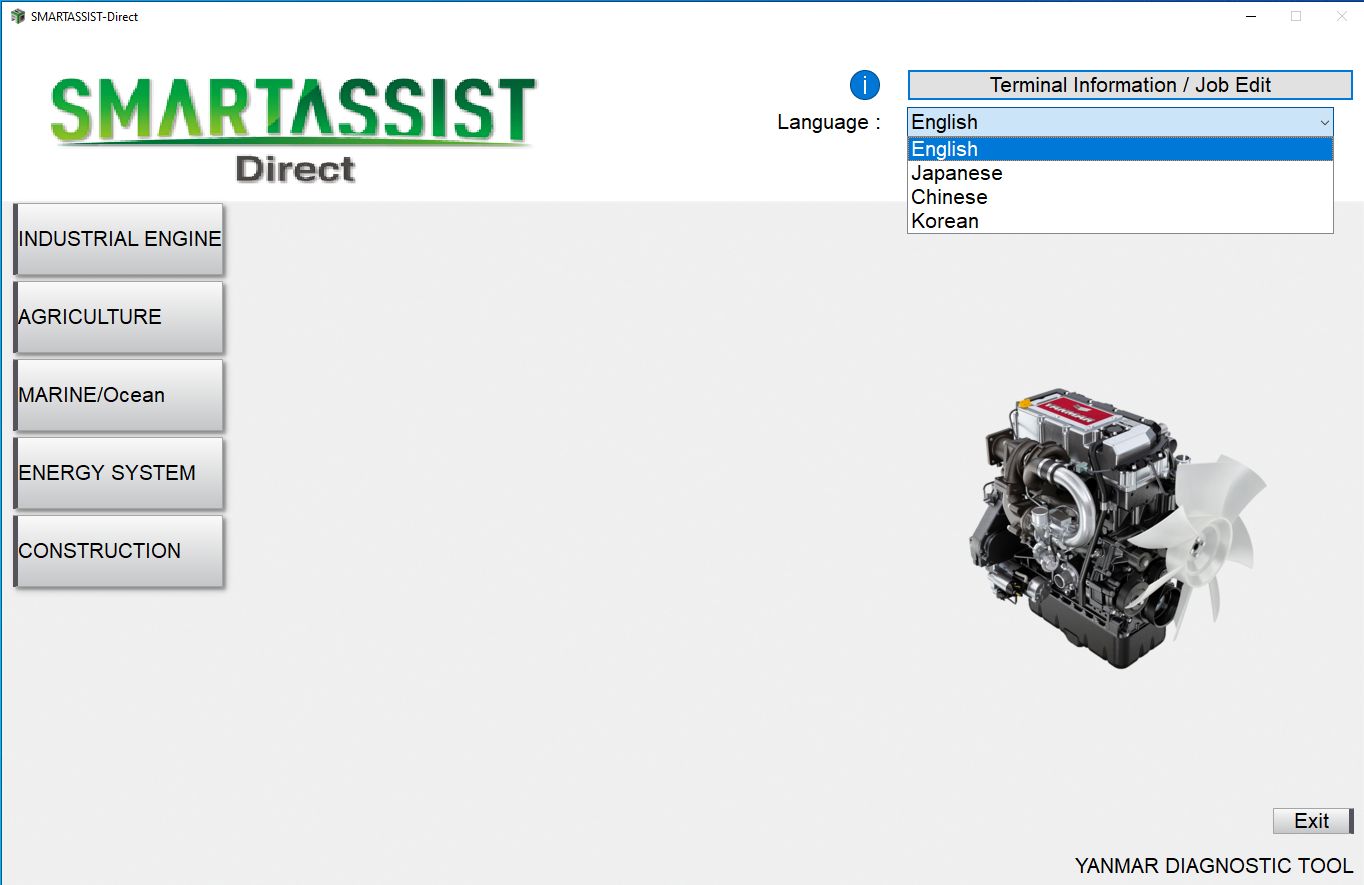
Task: Click the Exit button
Action: click(x=1311, y=820)
